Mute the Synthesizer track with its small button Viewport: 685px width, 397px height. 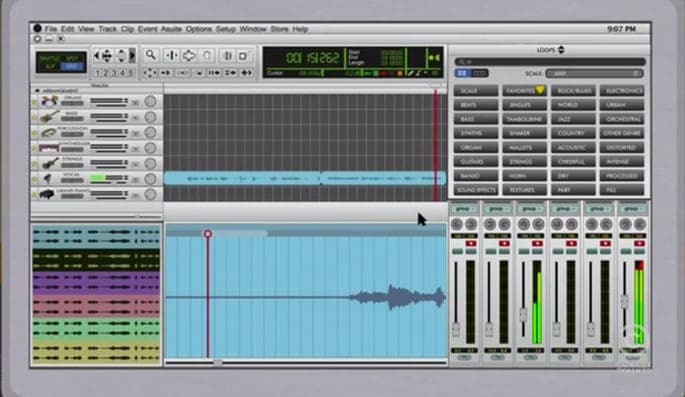click(x=135, y=149)
